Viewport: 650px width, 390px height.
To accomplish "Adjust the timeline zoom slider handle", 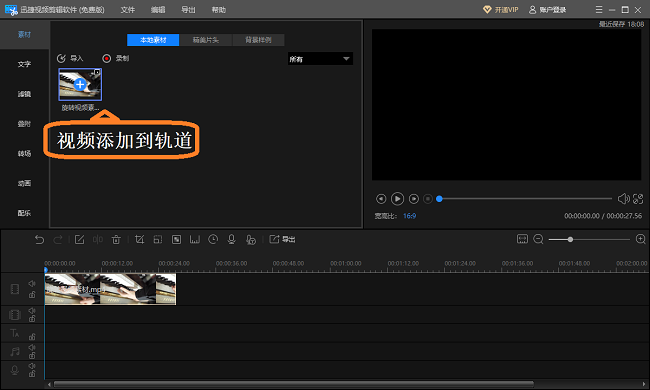I will (570, 240).
